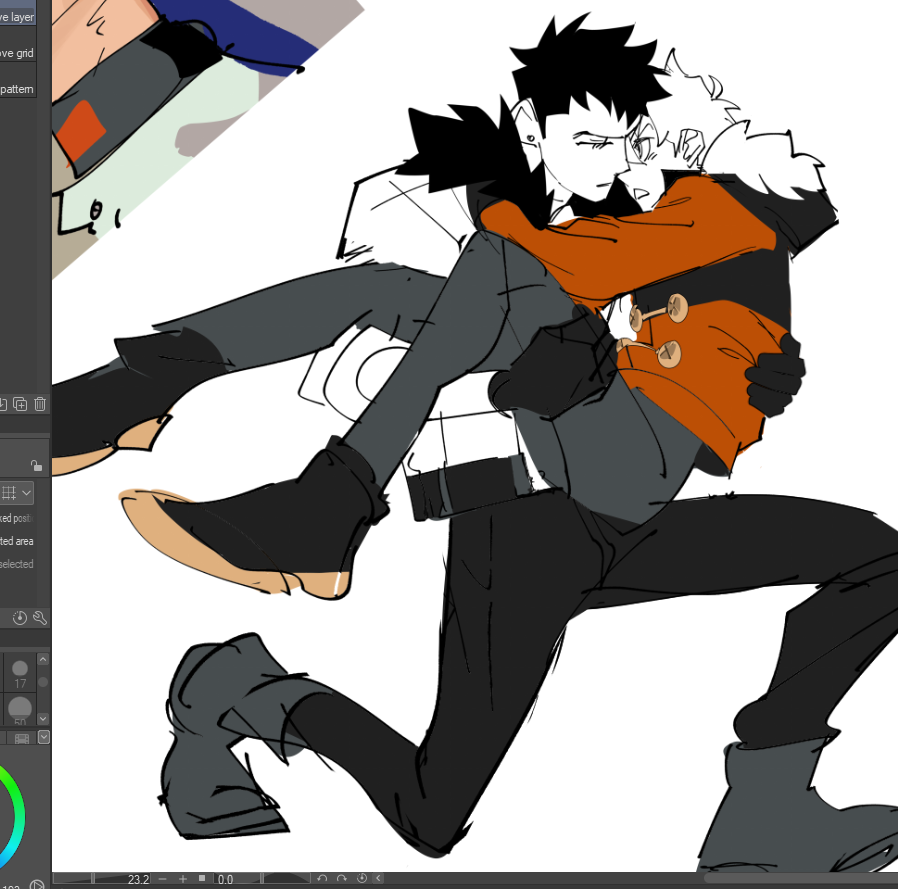
Task: Click the zoom value 23.2 field
Action: [139, 879]
